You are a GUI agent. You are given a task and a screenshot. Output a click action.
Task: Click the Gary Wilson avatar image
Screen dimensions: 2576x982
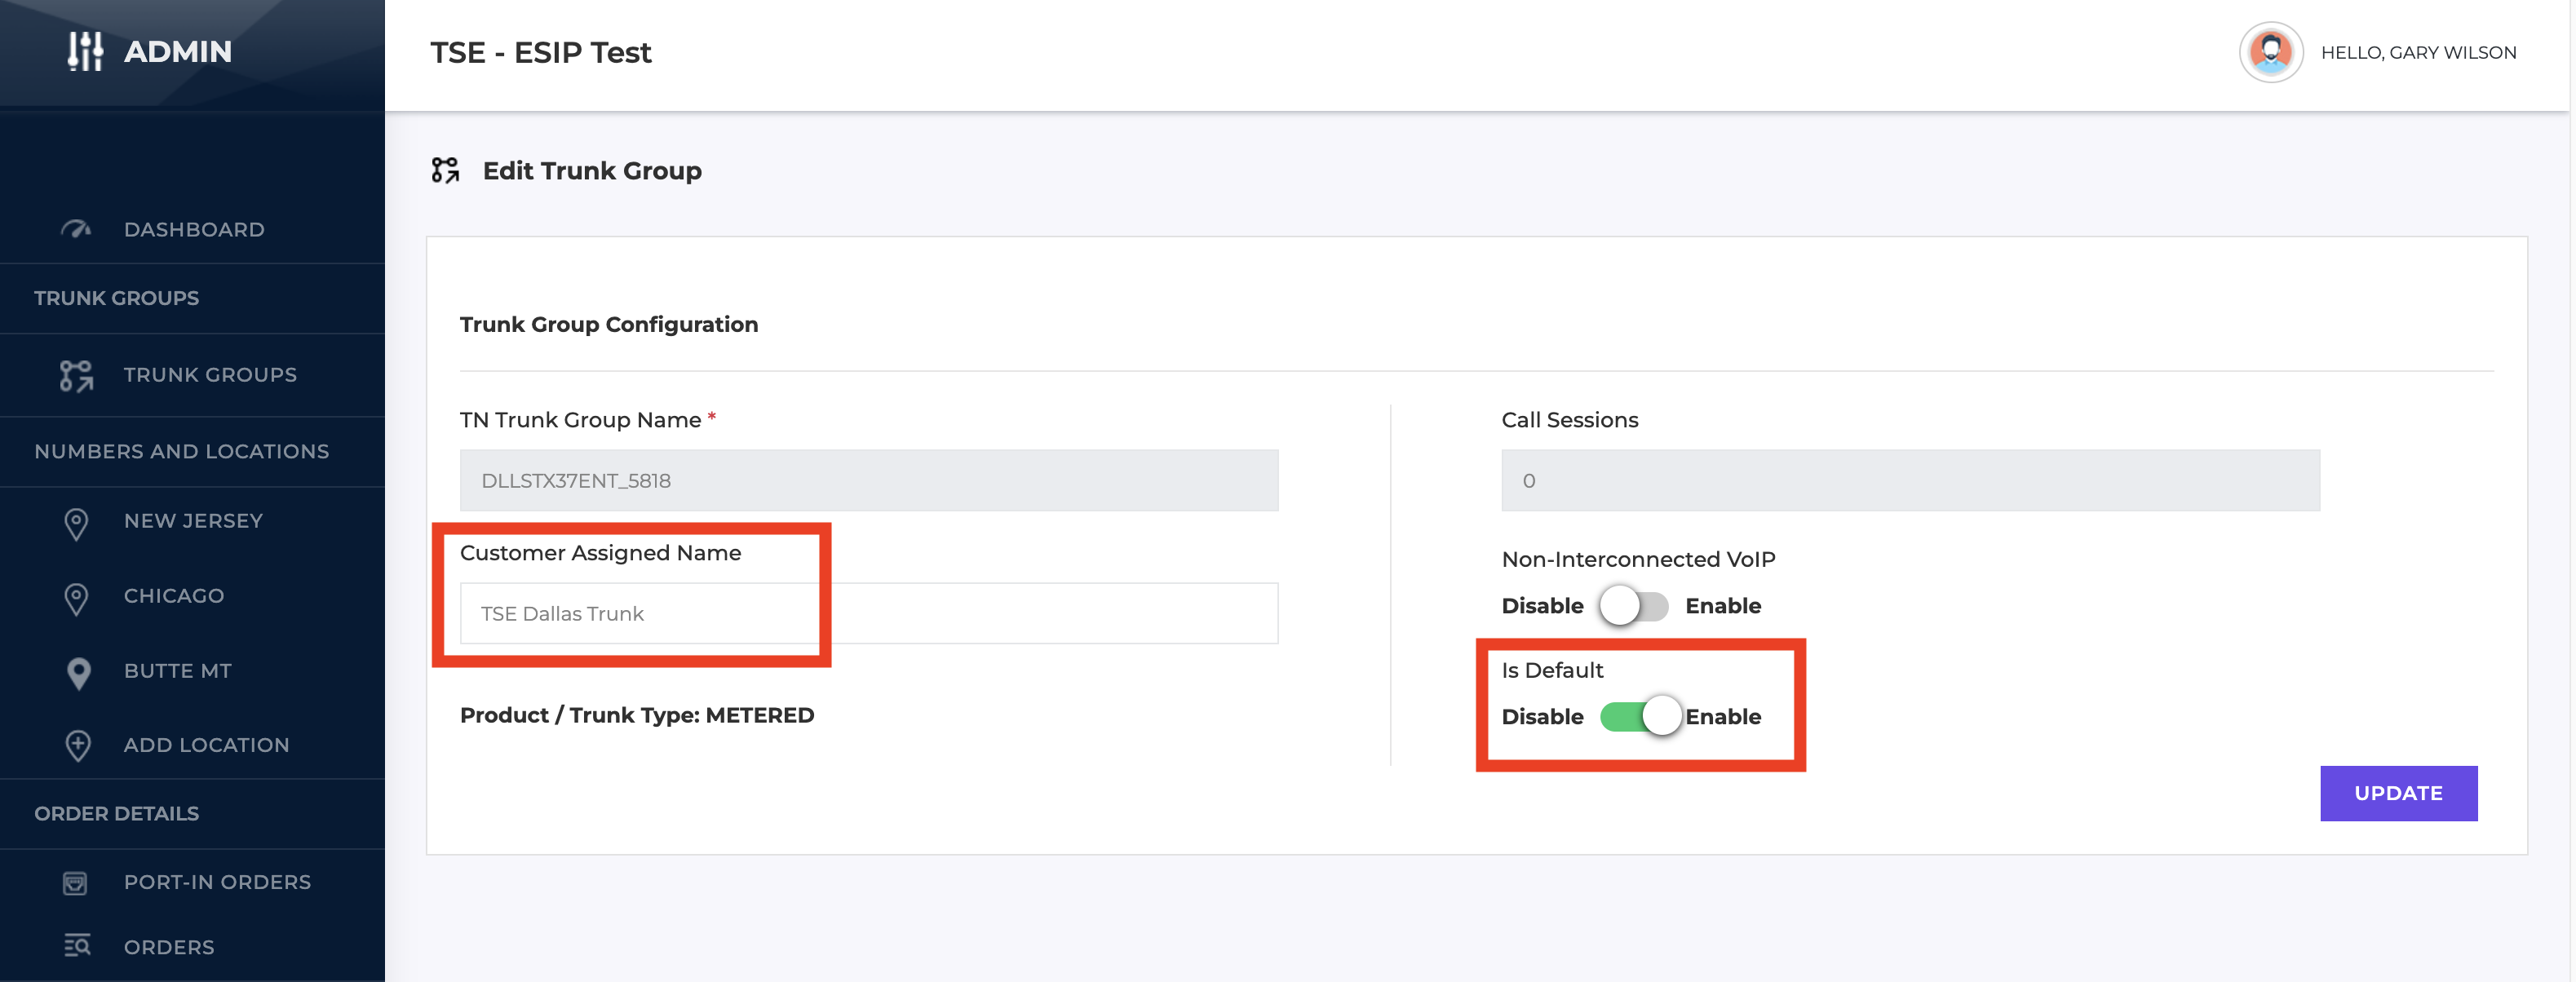click(x=2271, y=52)
